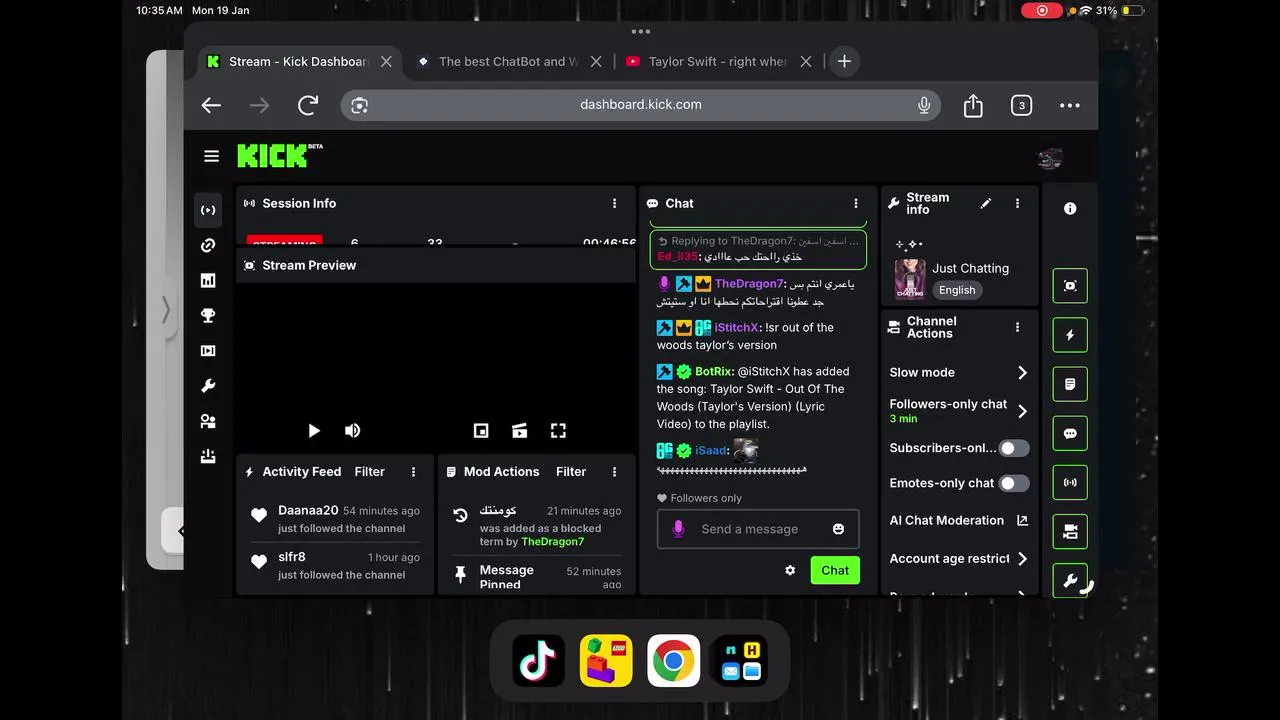Open Activity Feed options menu
Screen dimensions: 1280x720
pyautogui.click(x=413, y=472)
